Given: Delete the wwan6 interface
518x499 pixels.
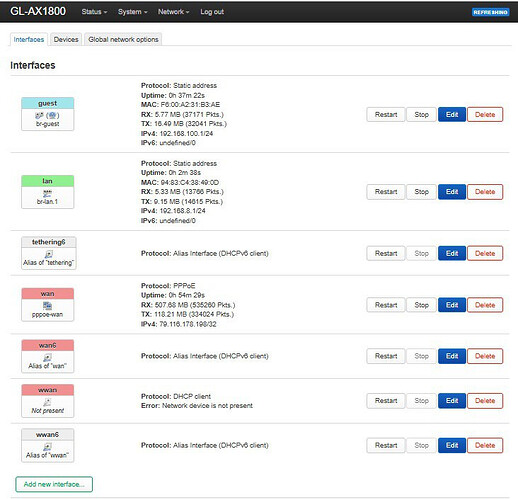Looking at the screenshot, I should click(x=485, y=445).
